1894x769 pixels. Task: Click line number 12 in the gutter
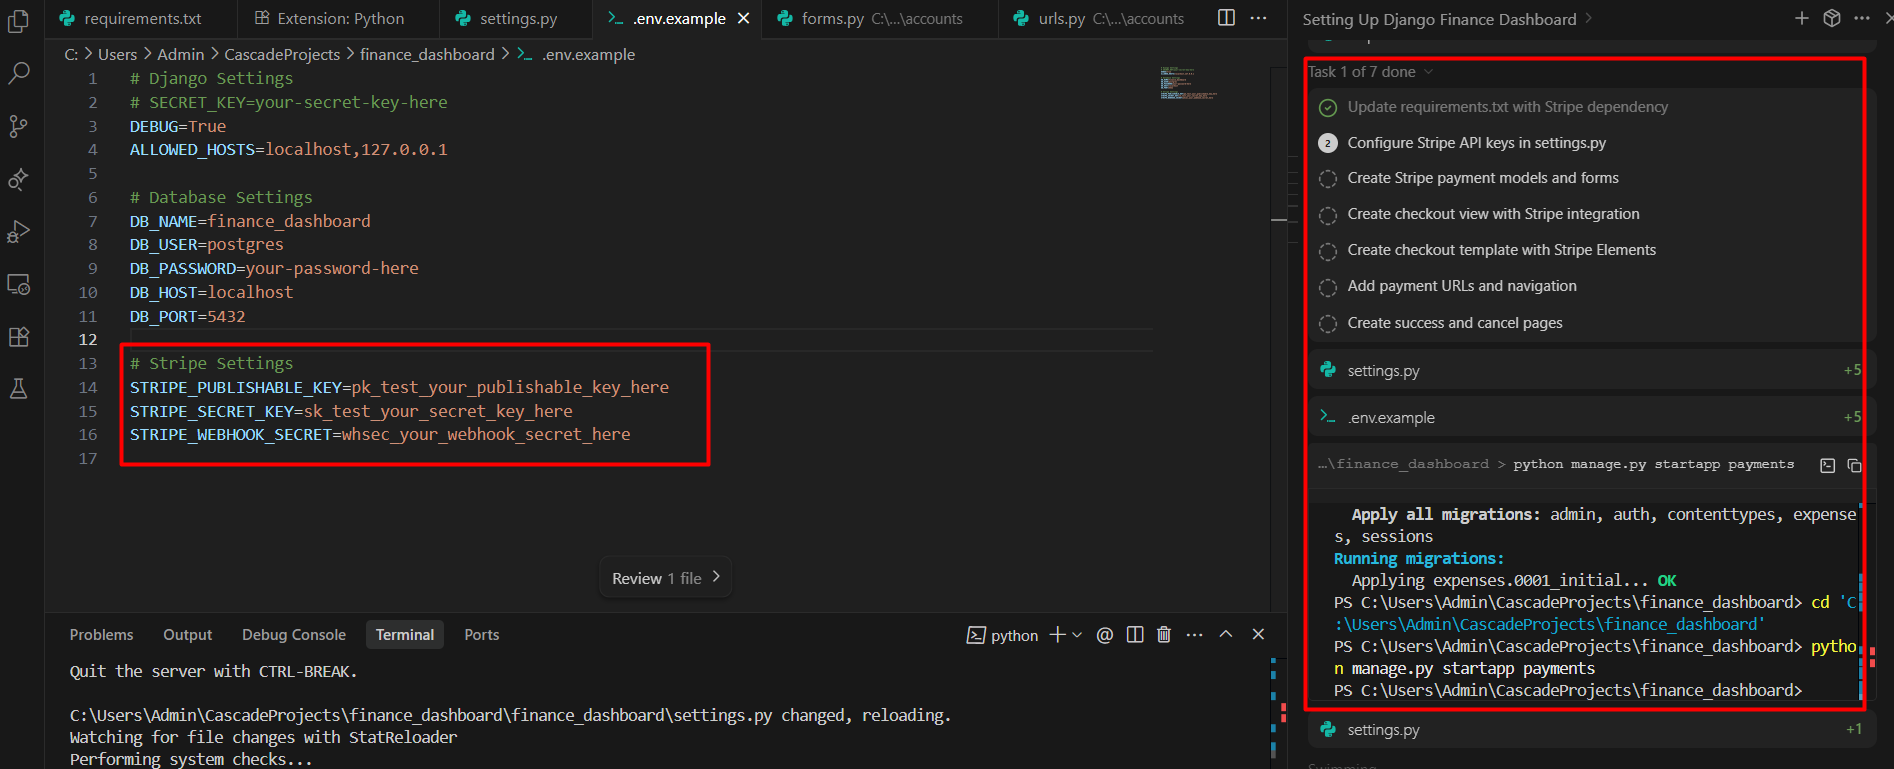88,340
